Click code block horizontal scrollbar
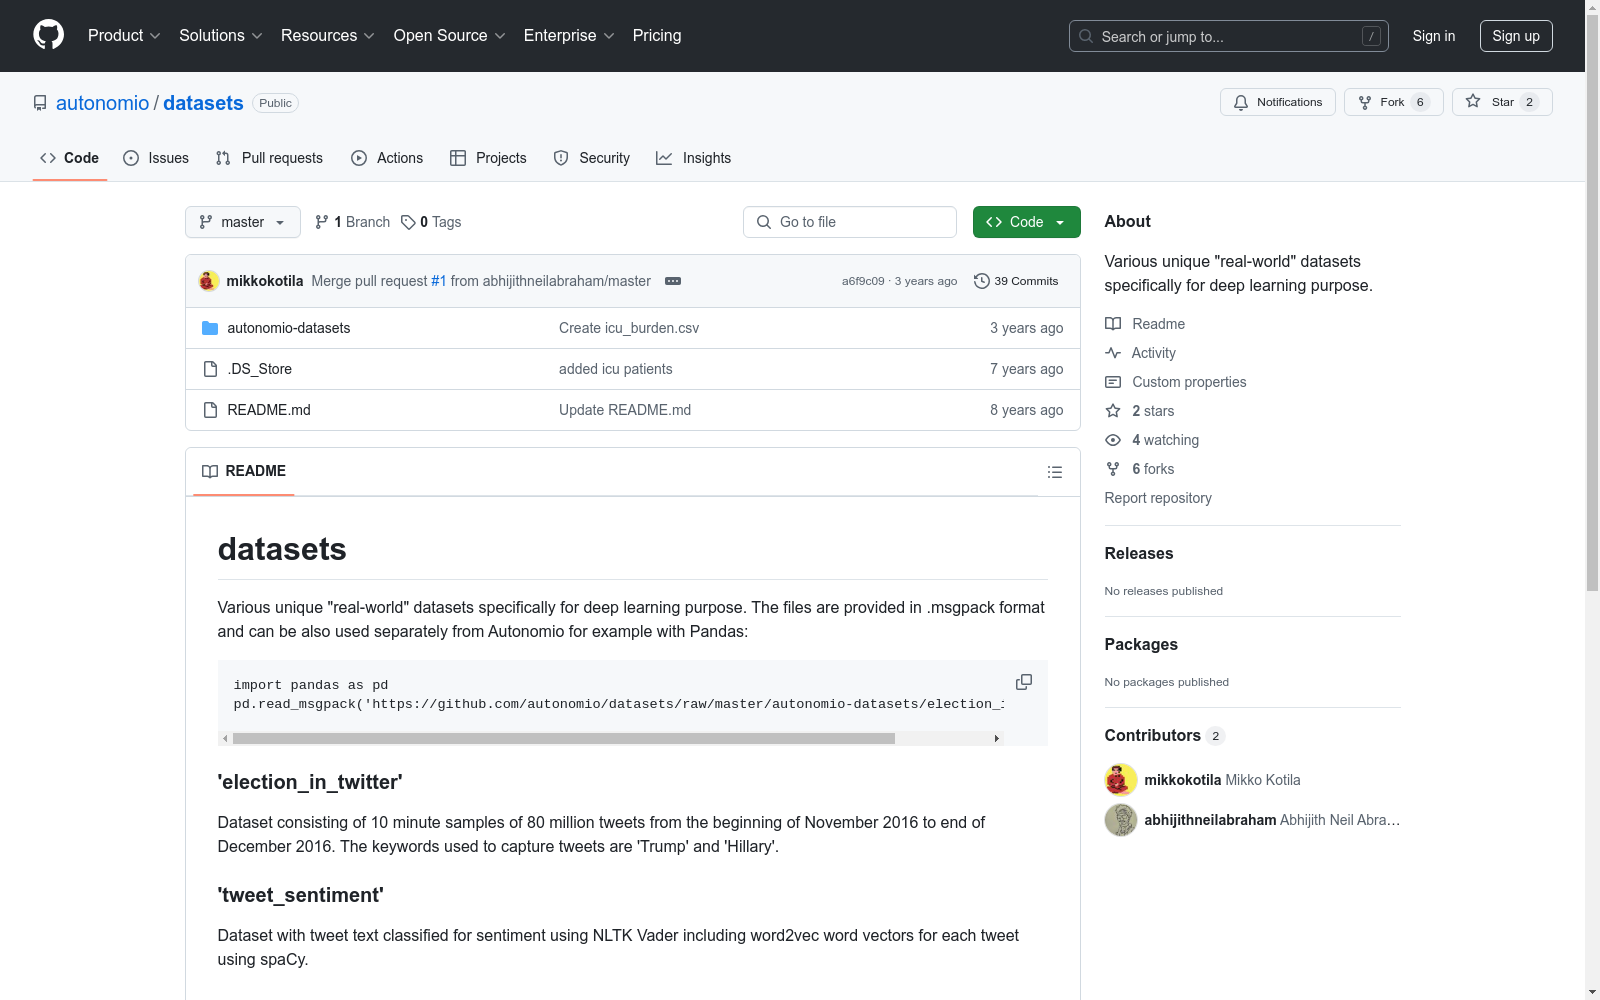This screenshot has height=1000, width=1600. [564, 739]
